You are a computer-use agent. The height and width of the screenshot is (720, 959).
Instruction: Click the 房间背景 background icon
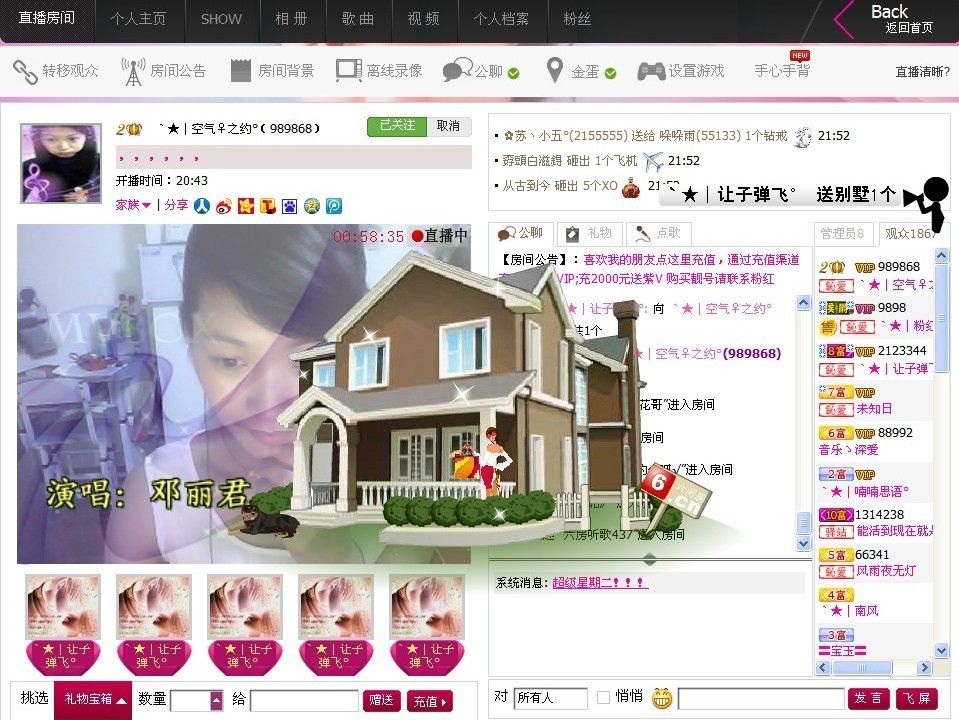point(240,71)
